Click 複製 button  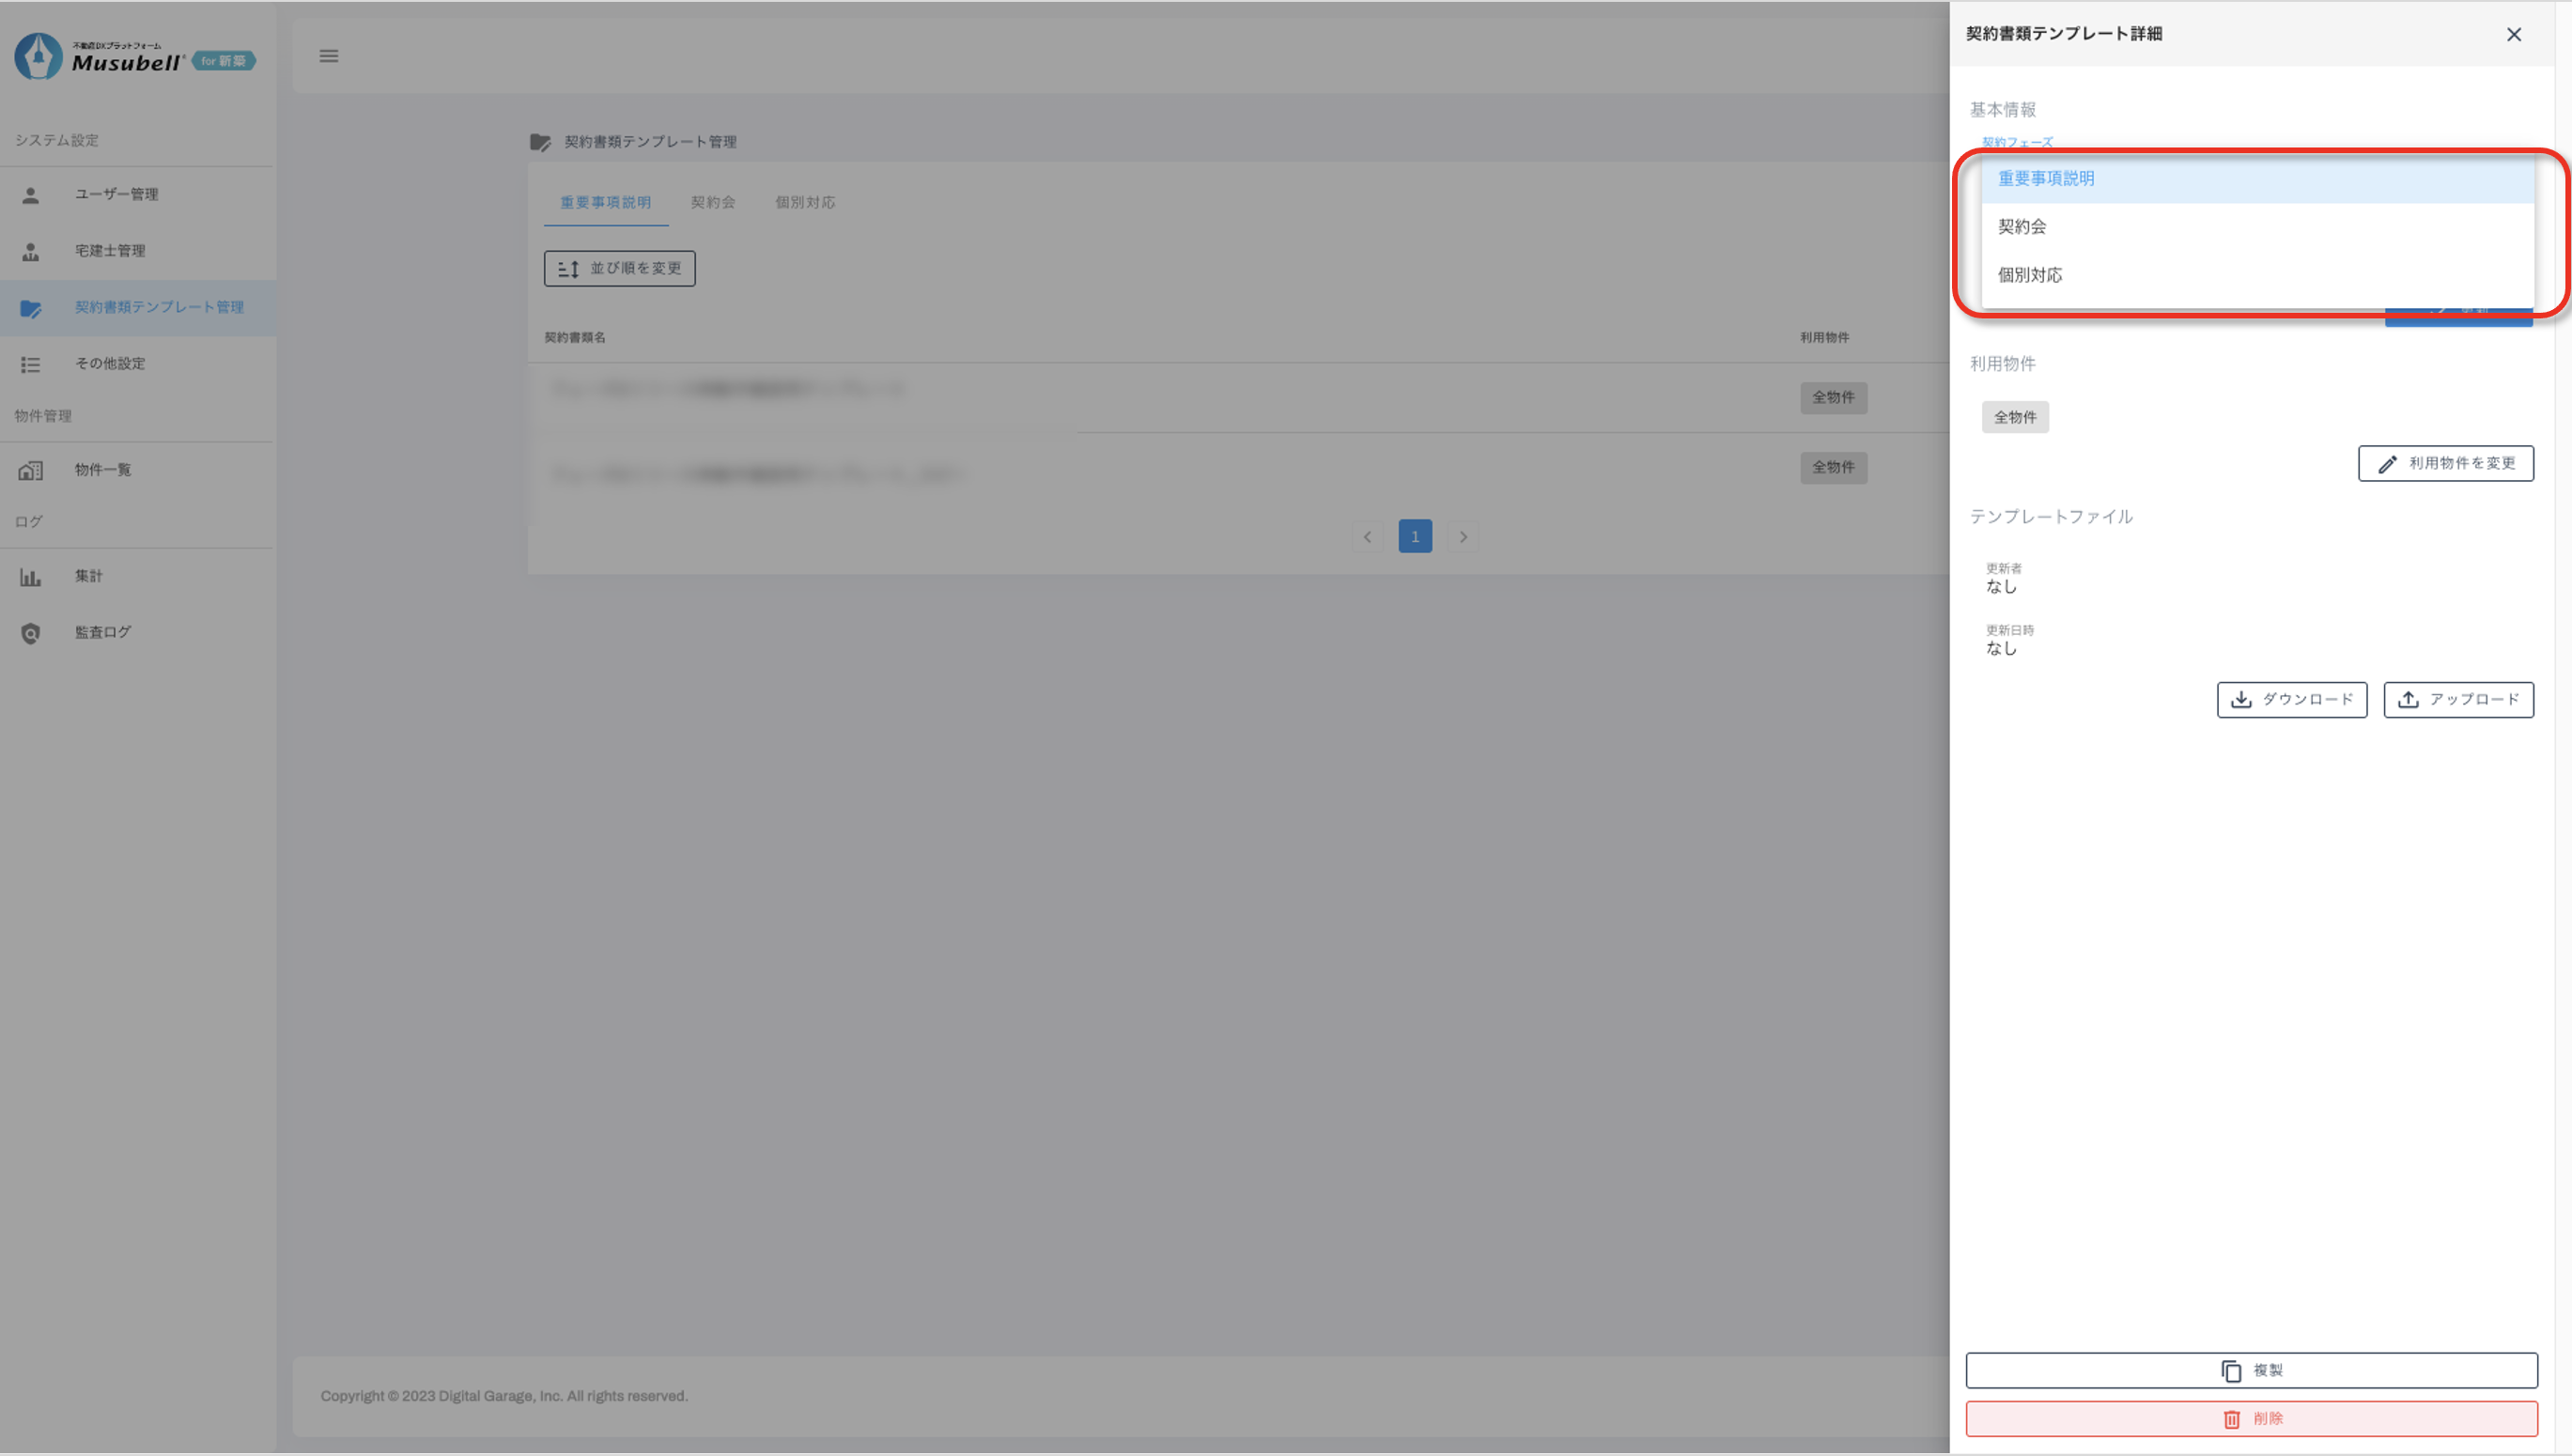point(2250,1371)
